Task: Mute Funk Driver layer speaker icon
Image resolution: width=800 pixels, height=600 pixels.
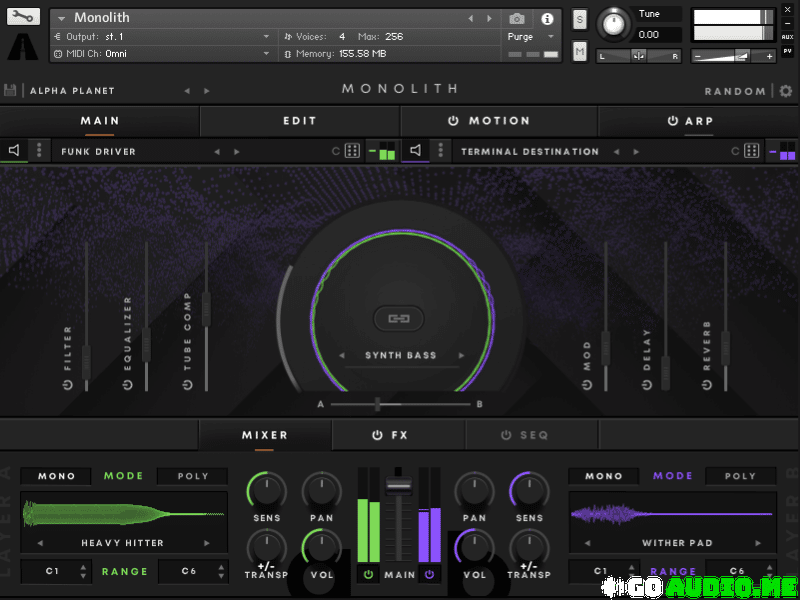Action: (x=15, y=151)
